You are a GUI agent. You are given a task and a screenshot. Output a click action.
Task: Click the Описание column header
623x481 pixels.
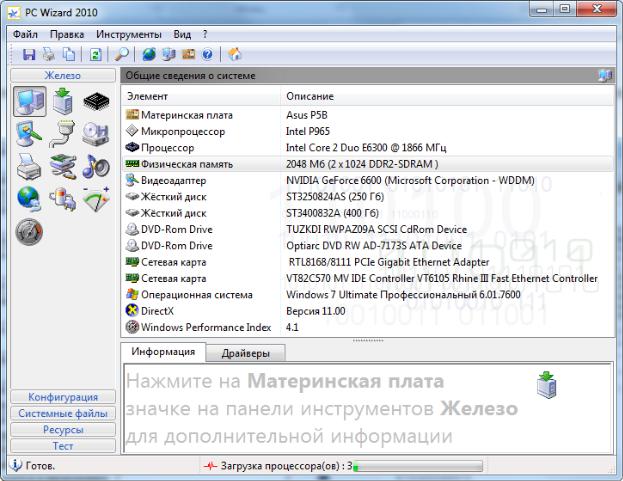pos(448,96)
